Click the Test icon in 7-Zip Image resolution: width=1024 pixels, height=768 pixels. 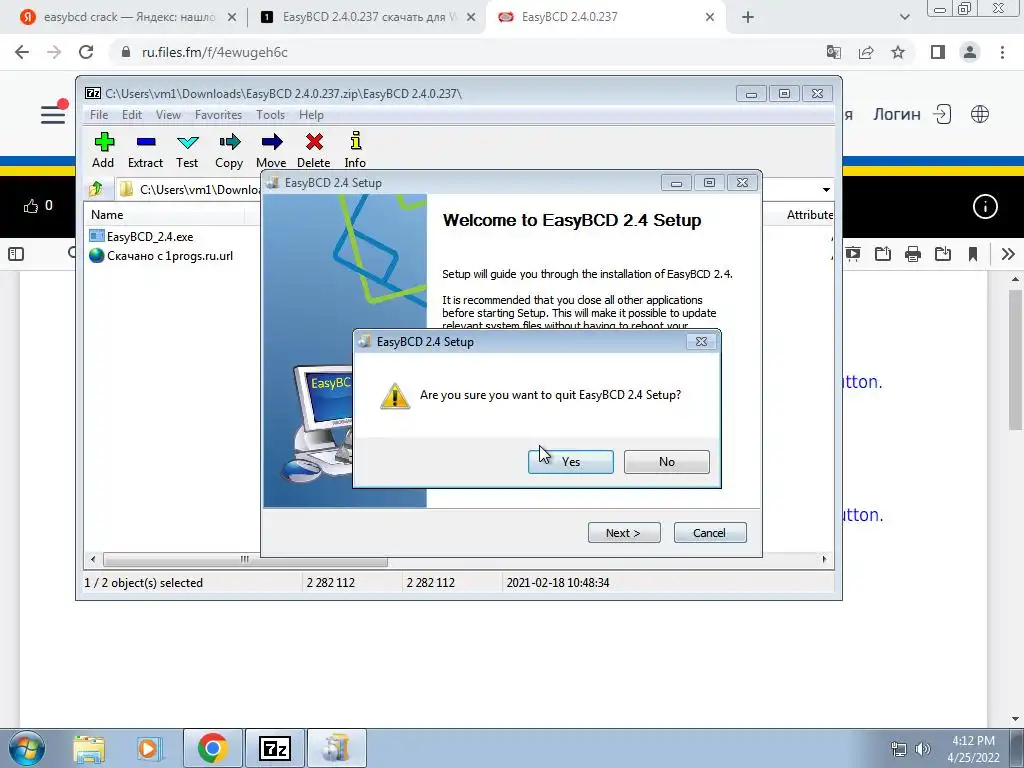point(187,150)
